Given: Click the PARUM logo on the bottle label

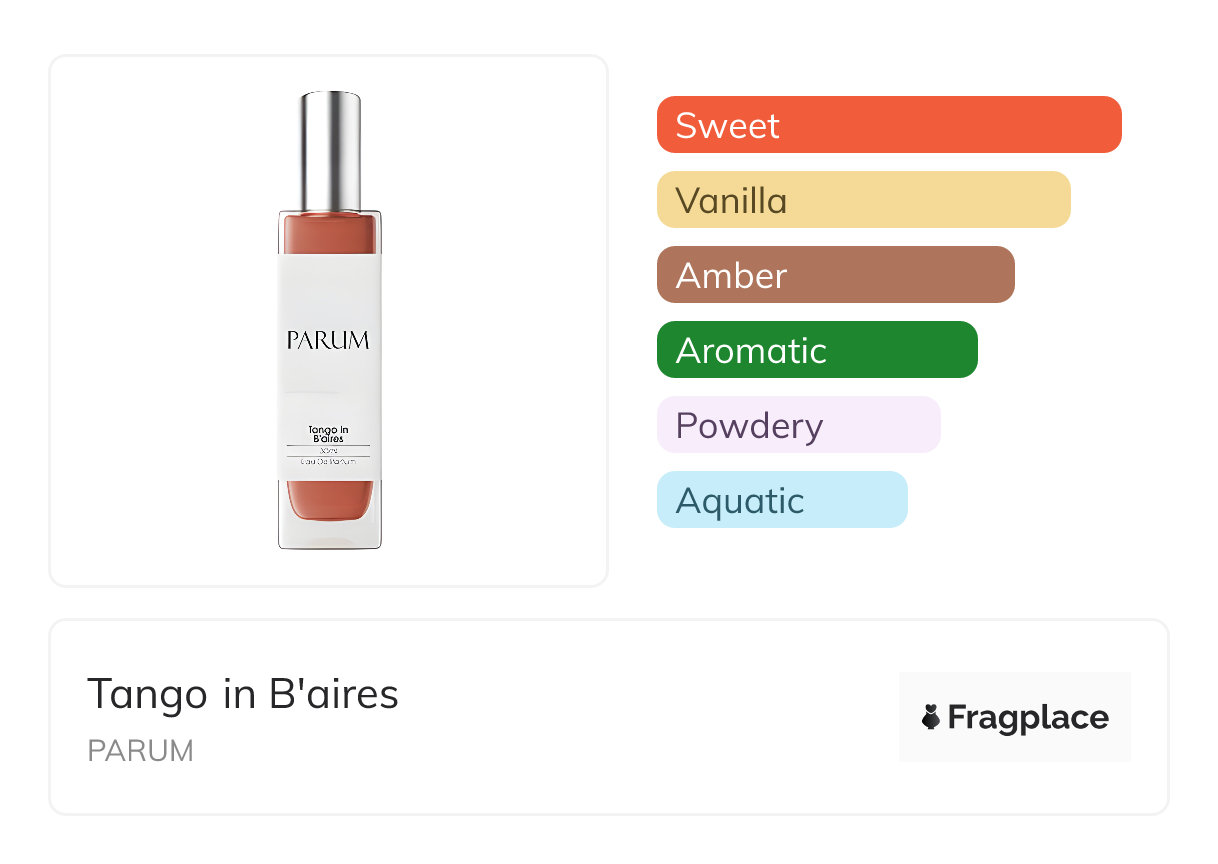Looking at the screenshot, I should pos(328,341).
